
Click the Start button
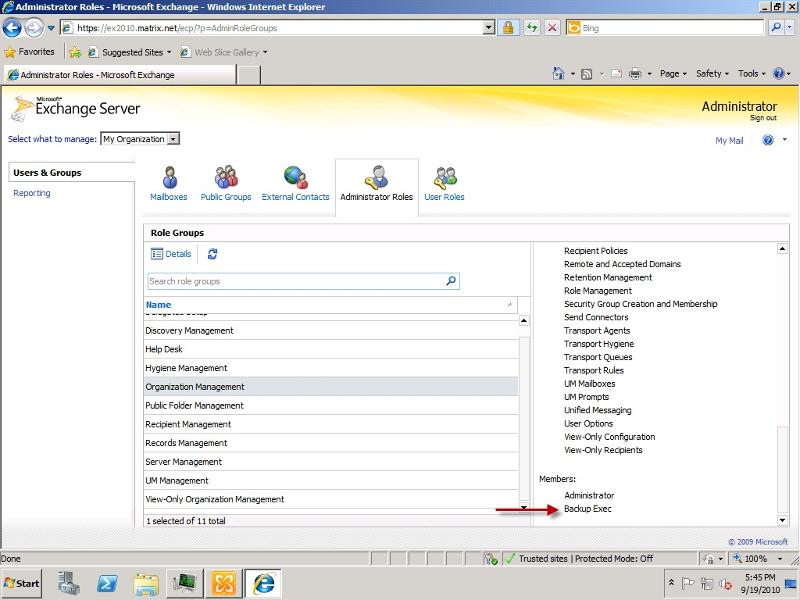tap(21, 583)
